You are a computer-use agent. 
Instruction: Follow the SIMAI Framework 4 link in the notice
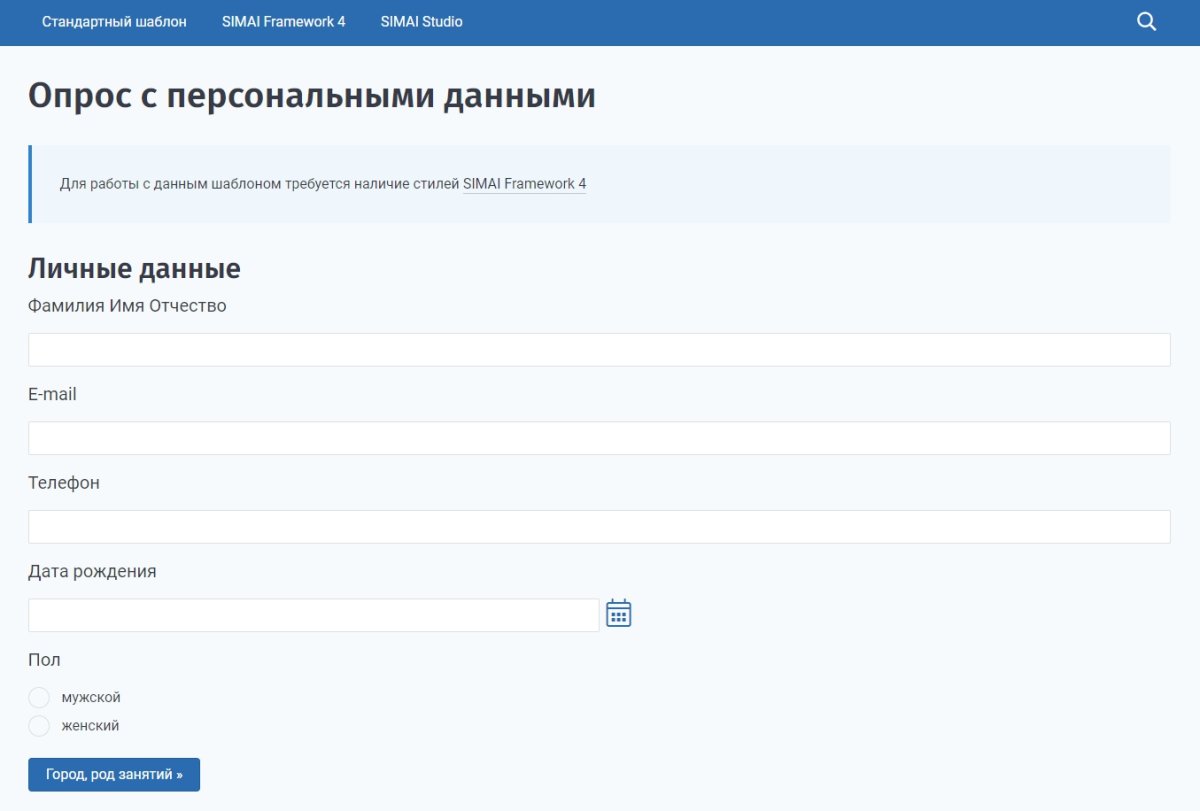[x=524, y=183]
